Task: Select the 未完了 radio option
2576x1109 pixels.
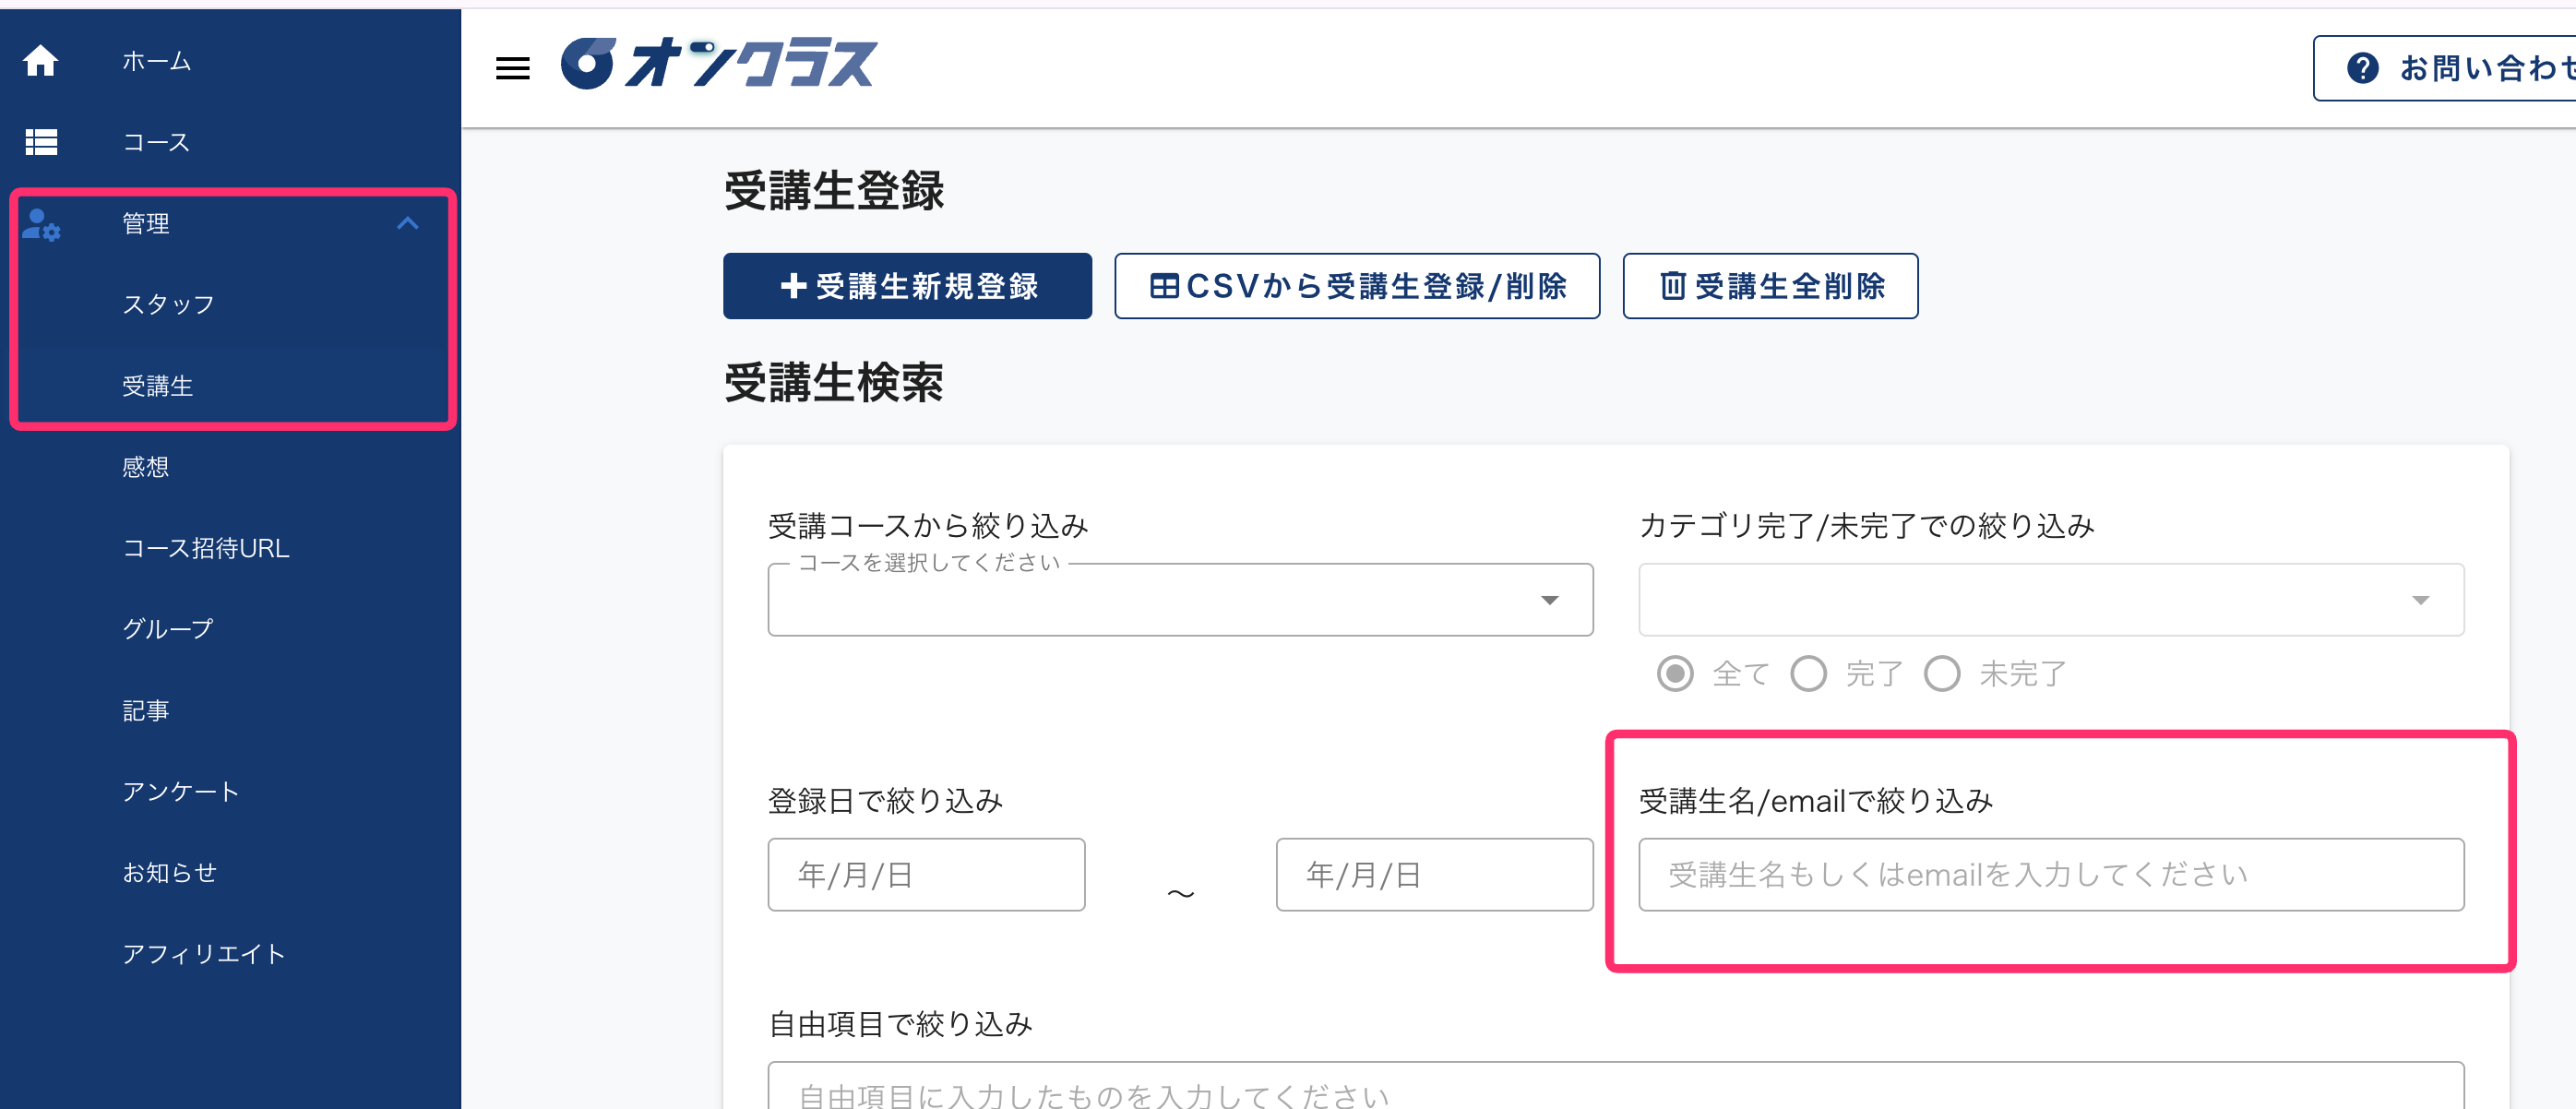Action: click(1942, 674)
